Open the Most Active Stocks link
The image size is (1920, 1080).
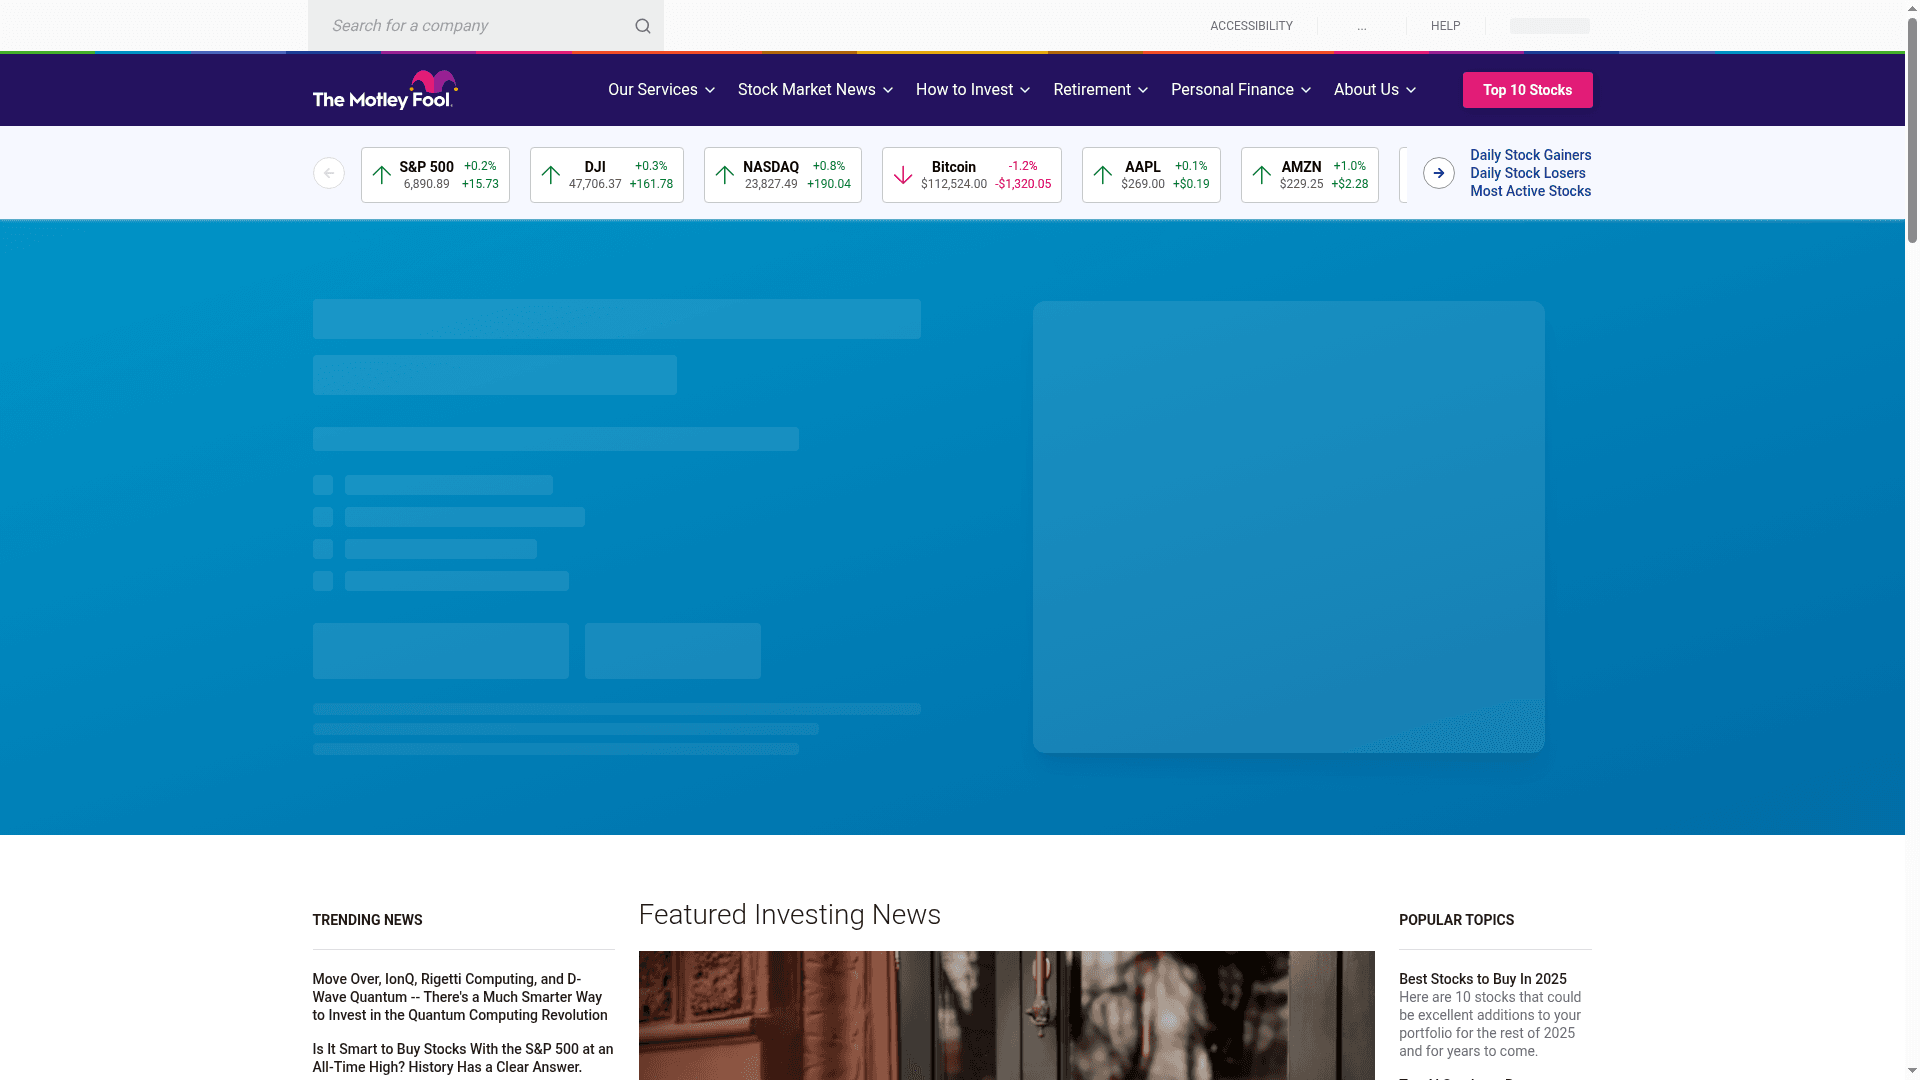point(1530,190)
